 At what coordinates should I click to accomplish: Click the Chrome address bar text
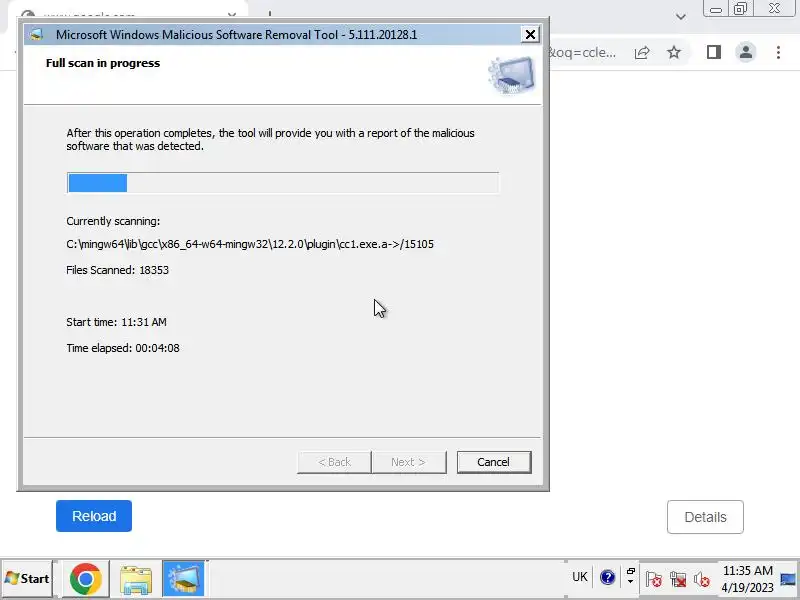click(x=582, y=52)
